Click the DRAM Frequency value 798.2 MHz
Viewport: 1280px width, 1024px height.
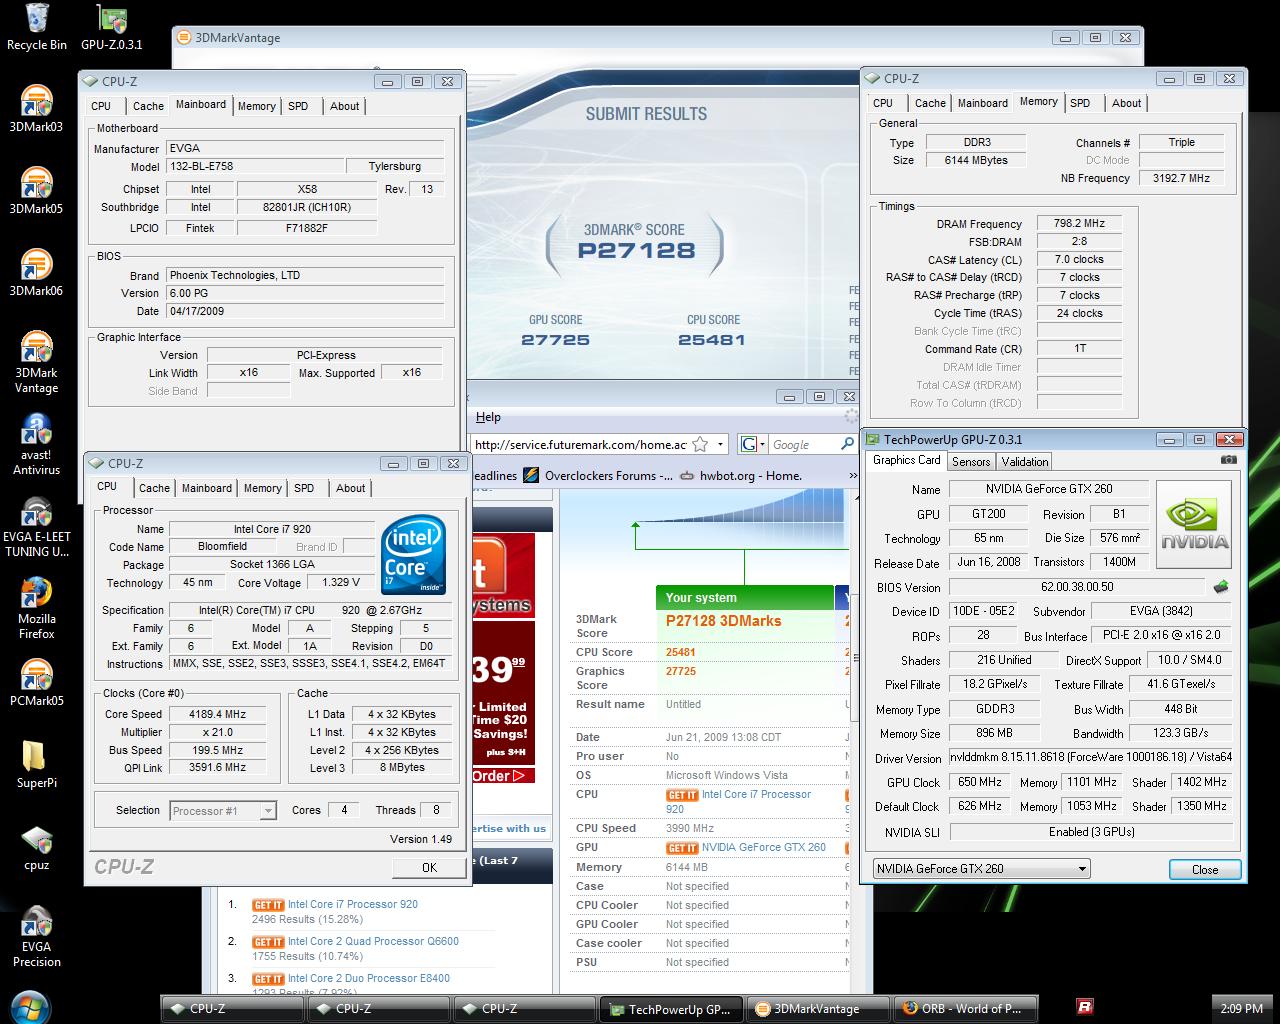(x=1078, y=224)
